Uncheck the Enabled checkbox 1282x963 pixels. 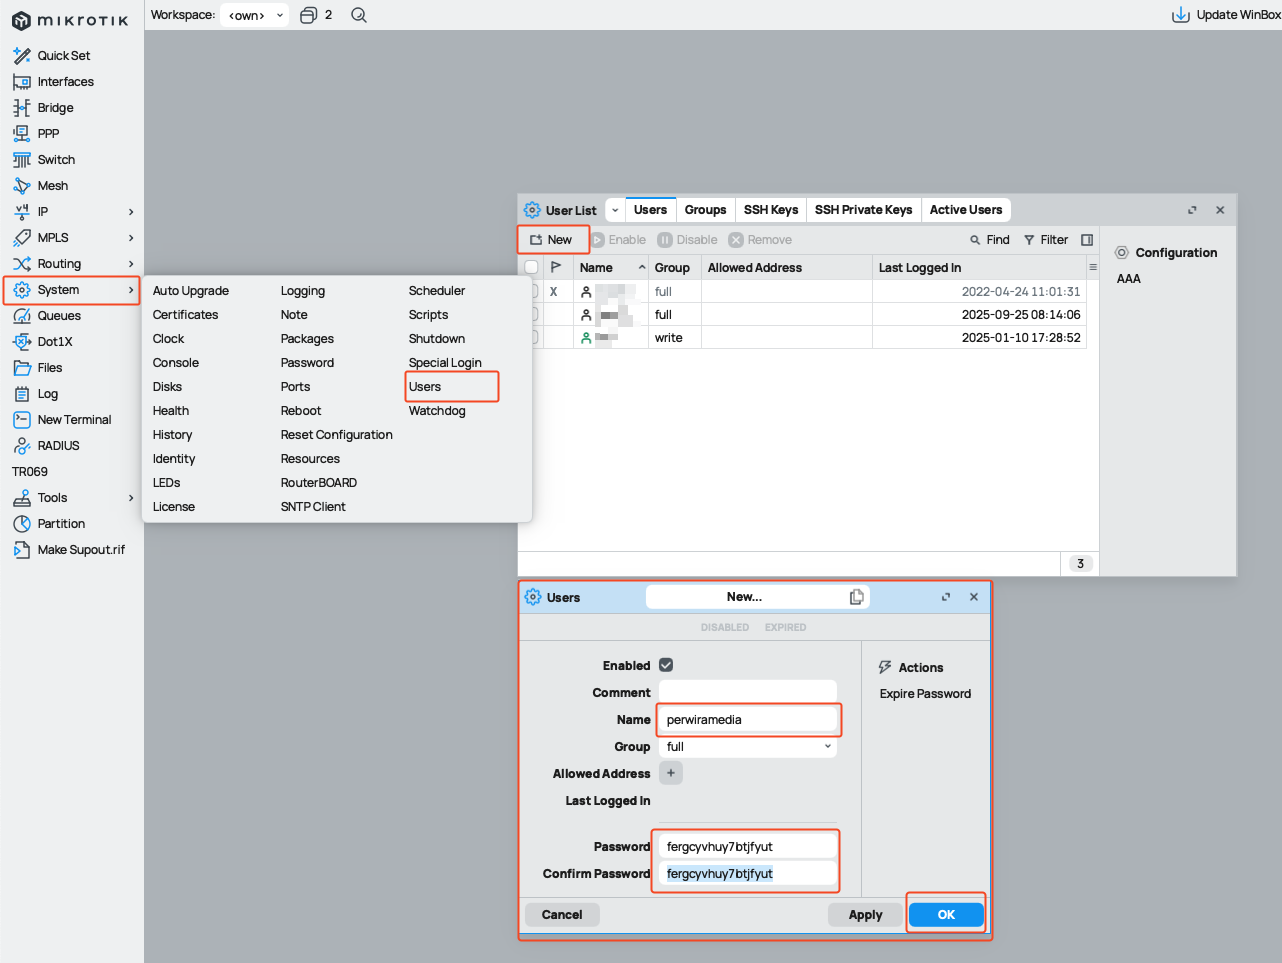pos(666,665)
